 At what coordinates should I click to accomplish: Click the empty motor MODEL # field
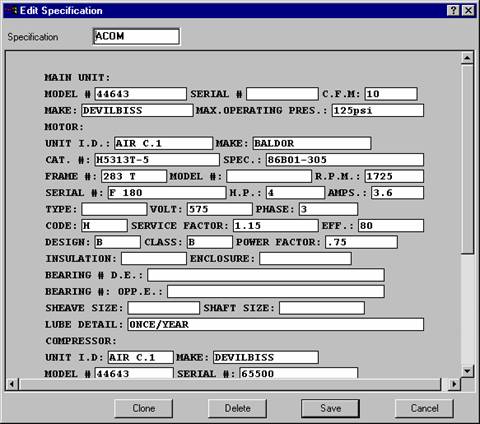tap(269, 176)
